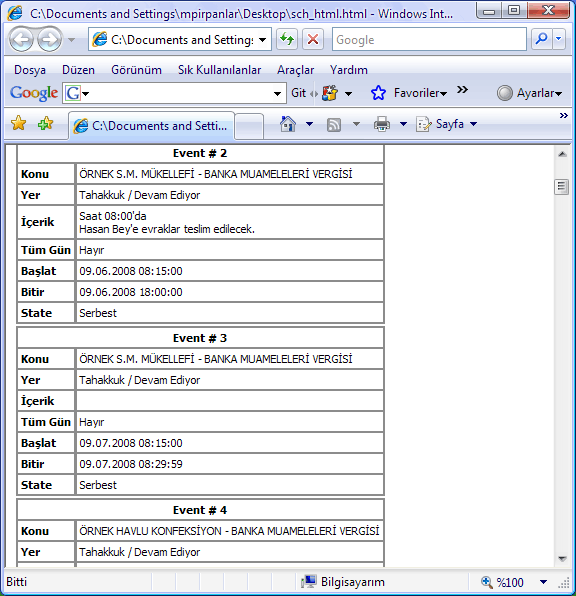Open the Google G search type dropdown
576x596 pixels.
pos(77,93)
